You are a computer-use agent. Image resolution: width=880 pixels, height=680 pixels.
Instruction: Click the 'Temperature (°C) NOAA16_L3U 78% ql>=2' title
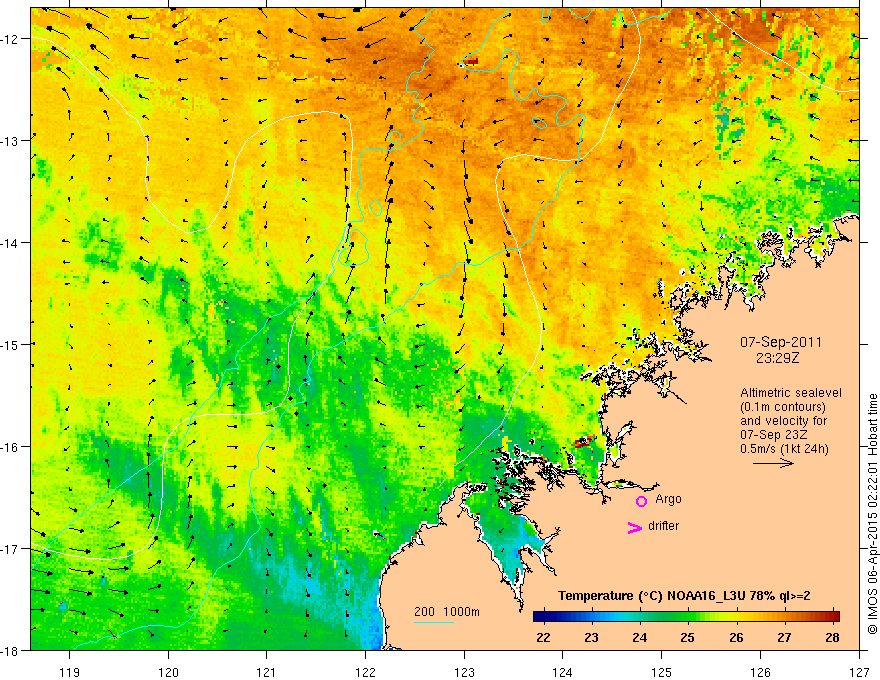point(684,596)
